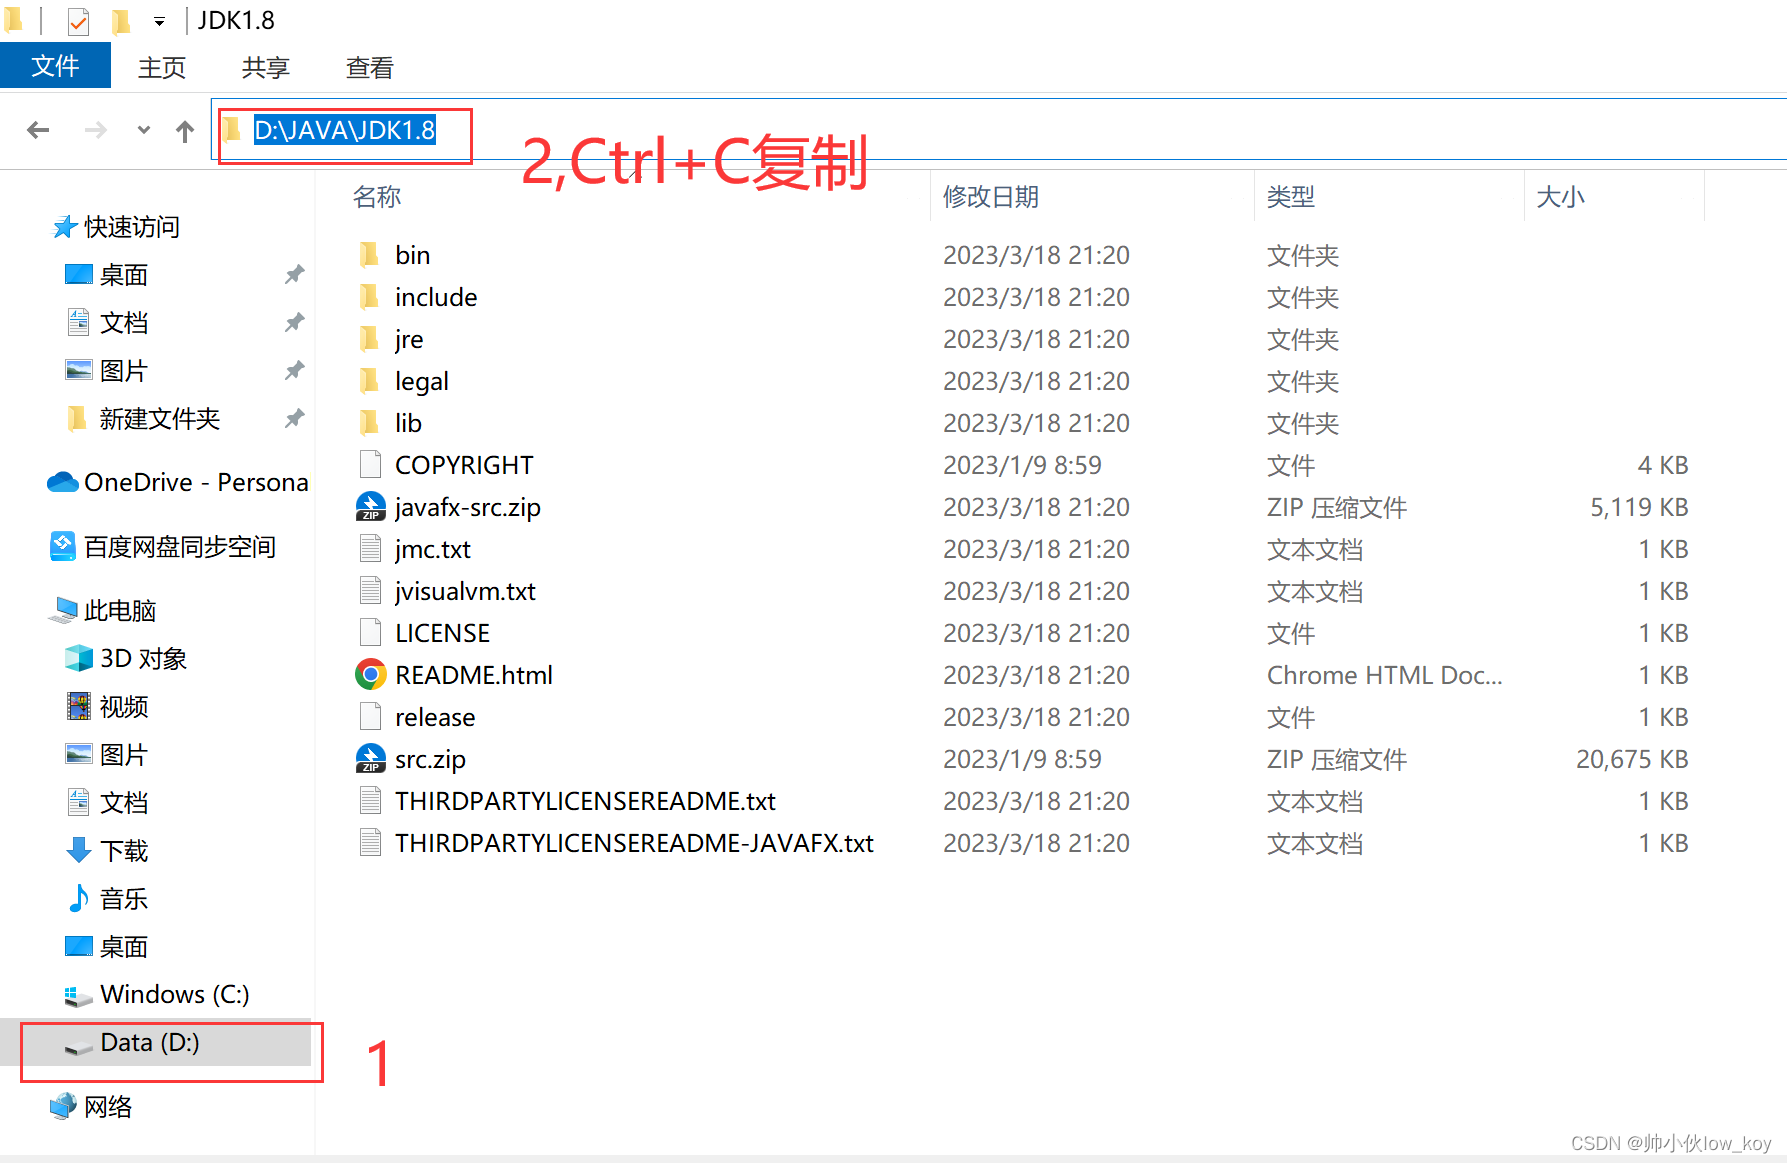Click the address bar path D:\JAVA\JDK1.8
This screenshot has width=1787, height=1163.
[345, 130]
